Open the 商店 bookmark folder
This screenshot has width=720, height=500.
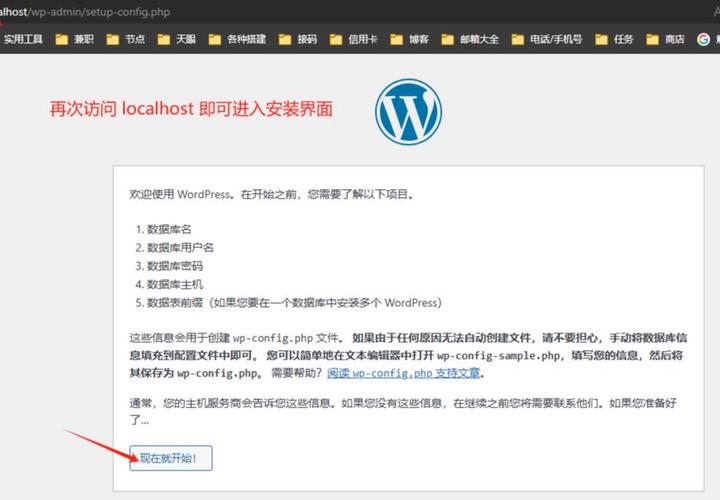[x=665, y=39]
